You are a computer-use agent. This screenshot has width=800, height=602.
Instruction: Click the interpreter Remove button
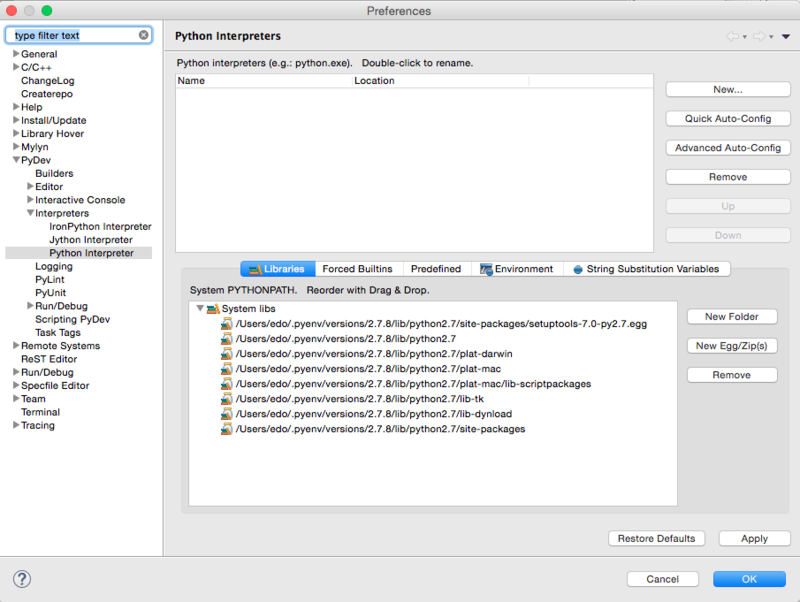728,177
